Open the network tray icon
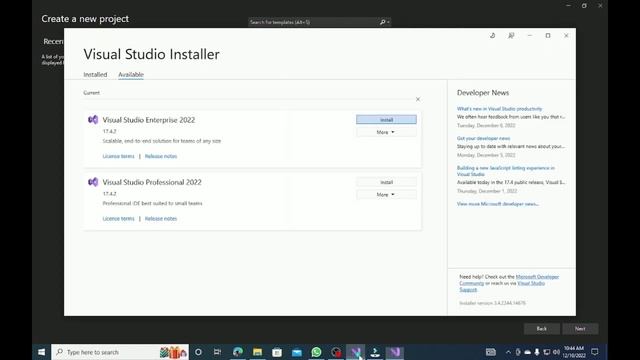The width and height of the screenshot is (640, 360). pyautogui.click(x=547, y=352)
